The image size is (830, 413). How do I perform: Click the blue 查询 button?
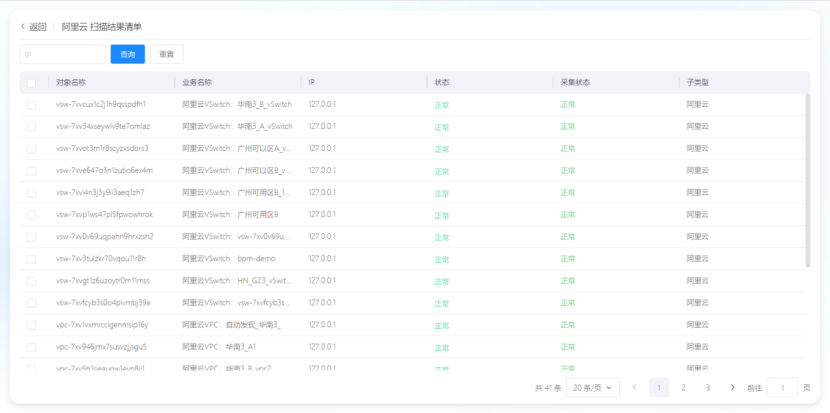pos(128,54)
